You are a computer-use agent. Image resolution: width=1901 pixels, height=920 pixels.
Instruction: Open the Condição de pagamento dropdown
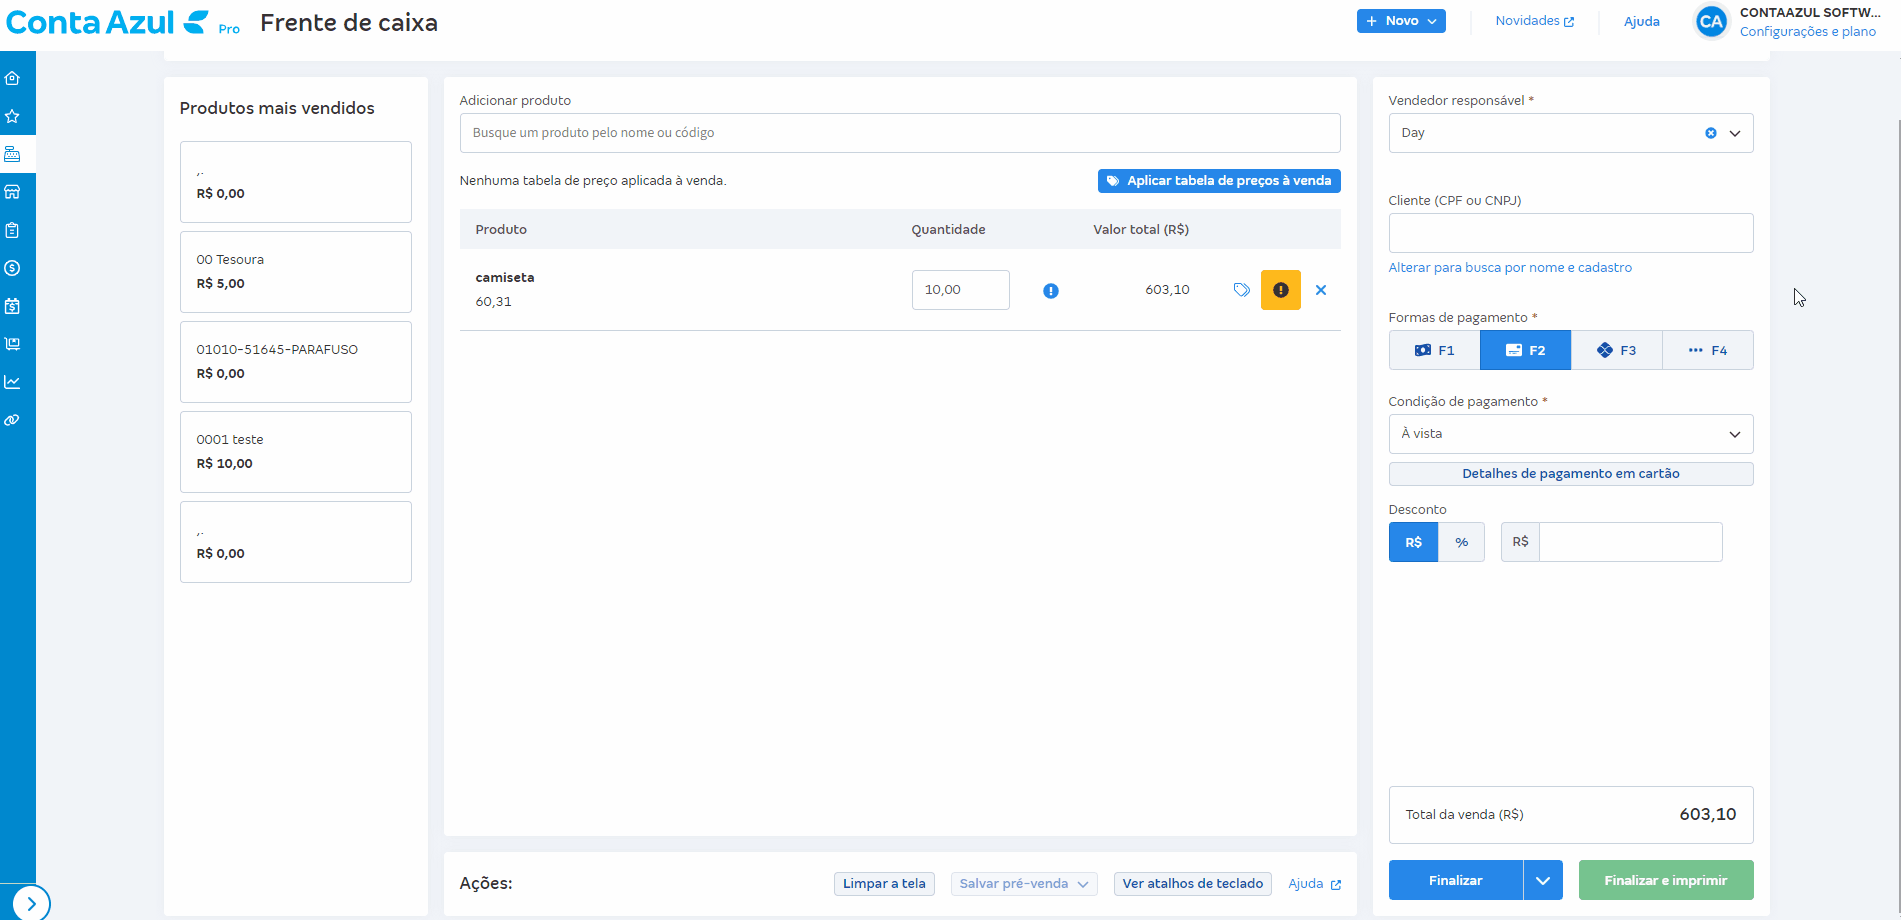pos(1571,434)
